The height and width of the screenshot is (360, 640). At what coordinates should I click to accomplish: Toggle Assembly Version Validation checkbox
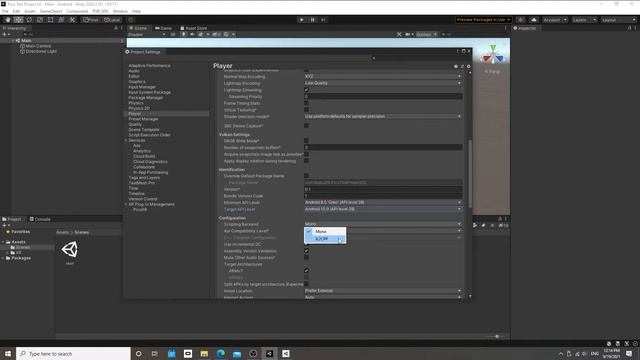306,251
